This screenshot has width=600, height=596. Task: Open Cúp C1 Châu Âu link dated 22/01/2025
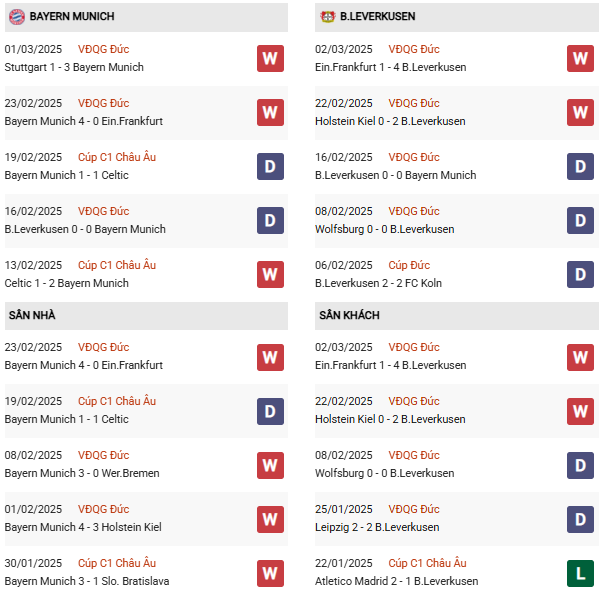click(427, 563)
